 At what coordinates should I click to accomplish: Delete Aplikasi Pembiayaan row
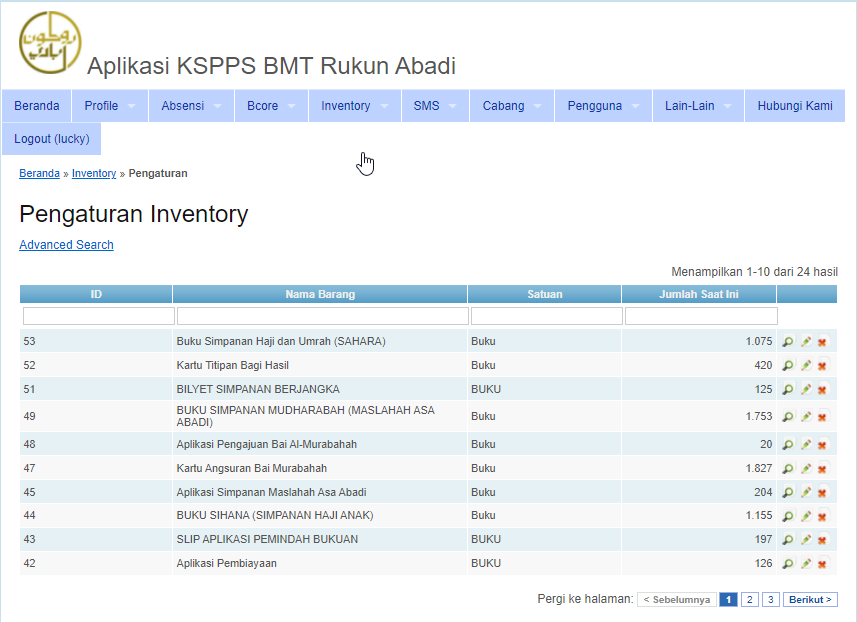point(822,563)
